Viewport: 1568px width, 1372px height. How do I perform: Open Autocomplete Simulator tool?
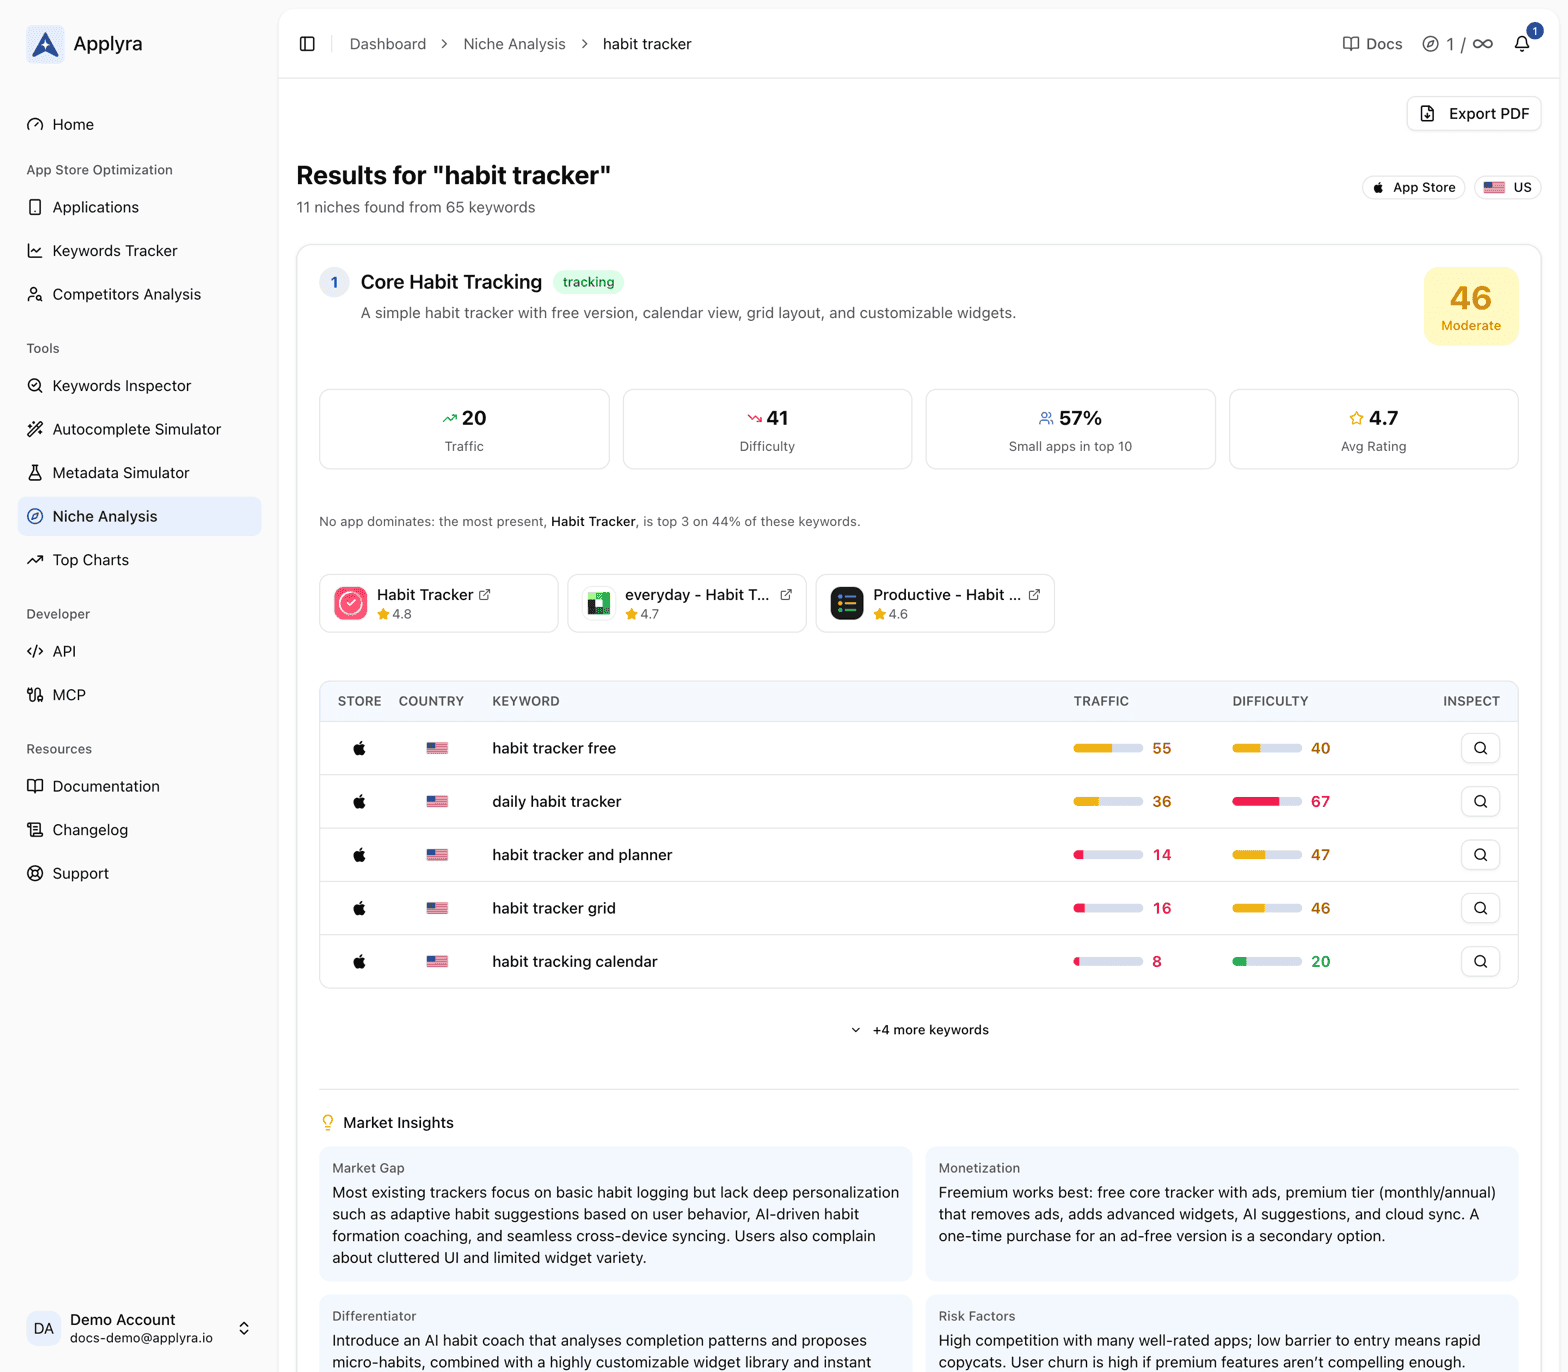139,429
